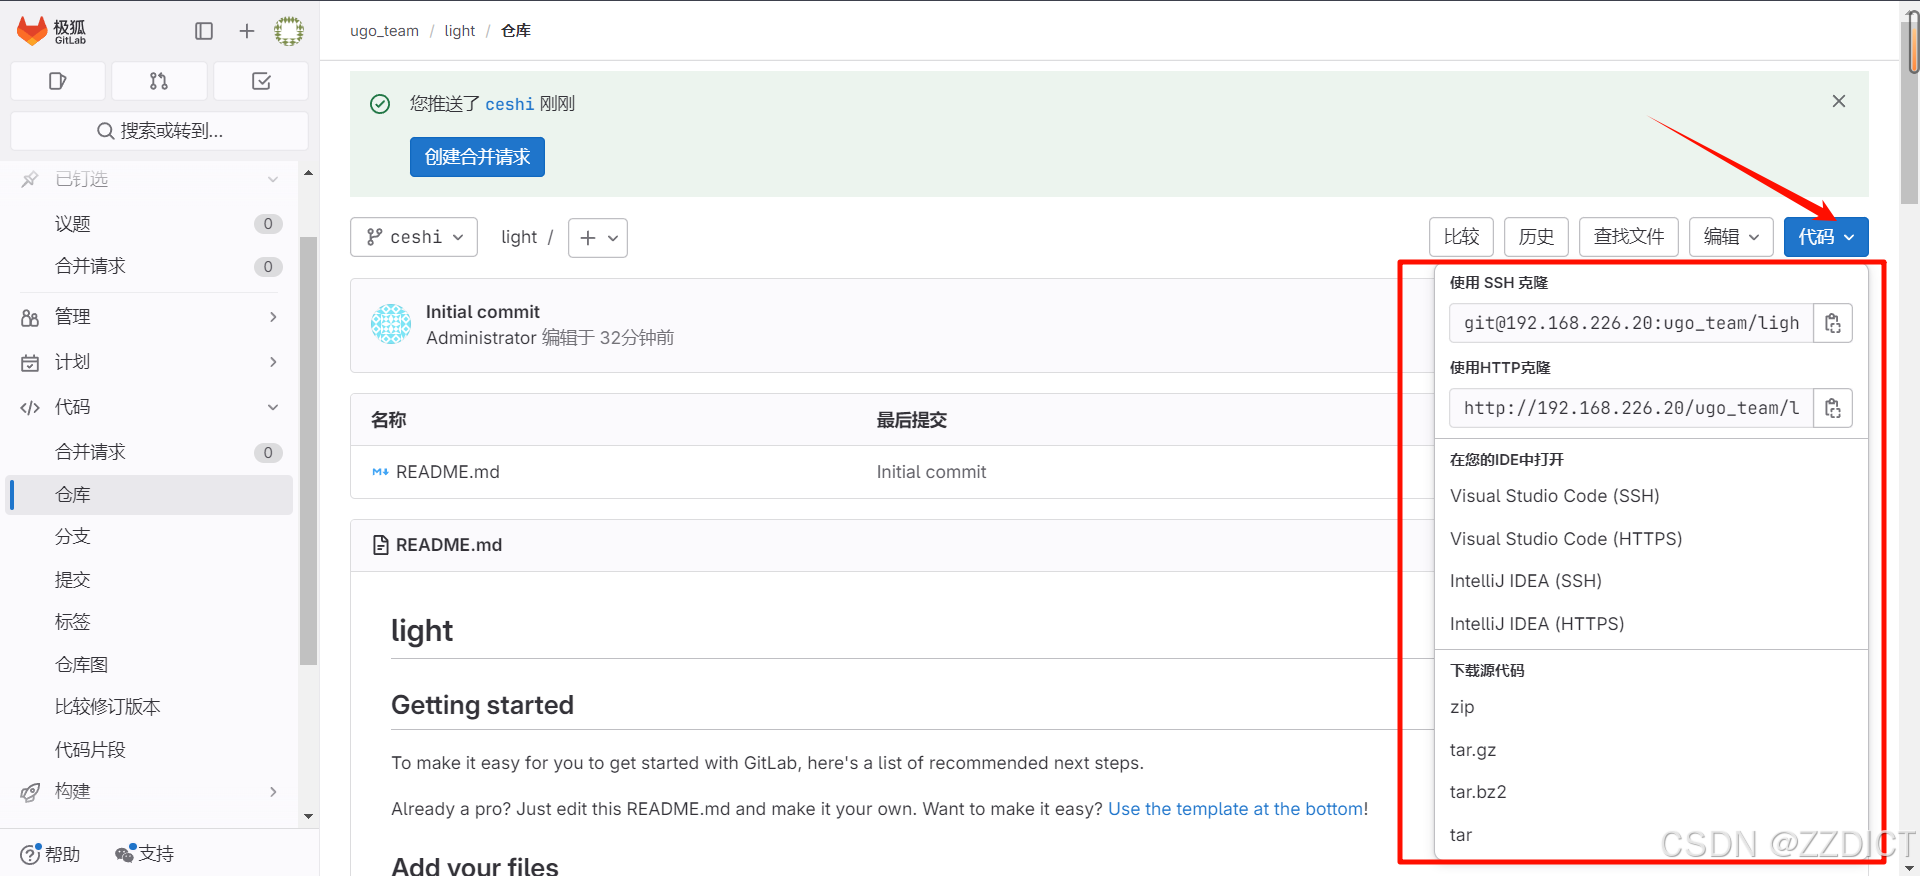Click the search or go to field

pyautogui.click(x=159, y=131)
